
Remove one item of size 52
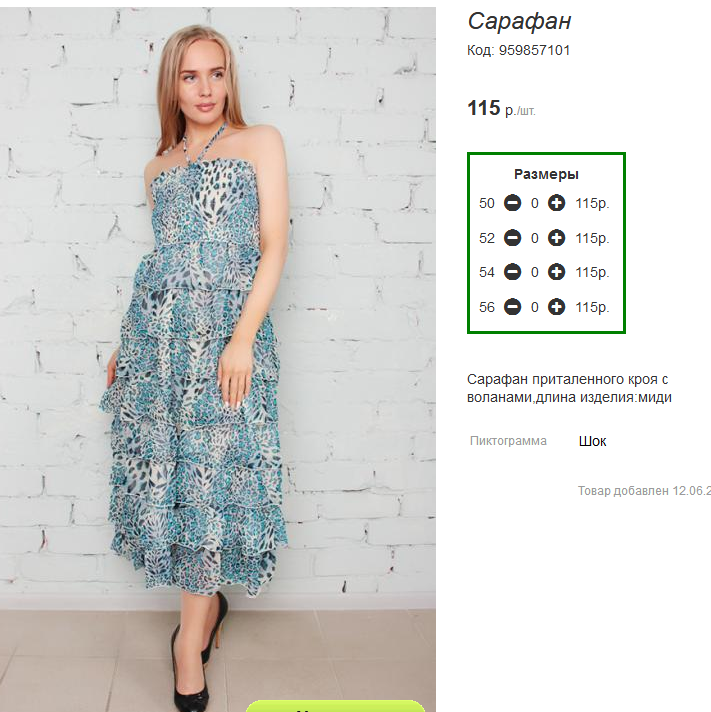[x=513, y=238]
